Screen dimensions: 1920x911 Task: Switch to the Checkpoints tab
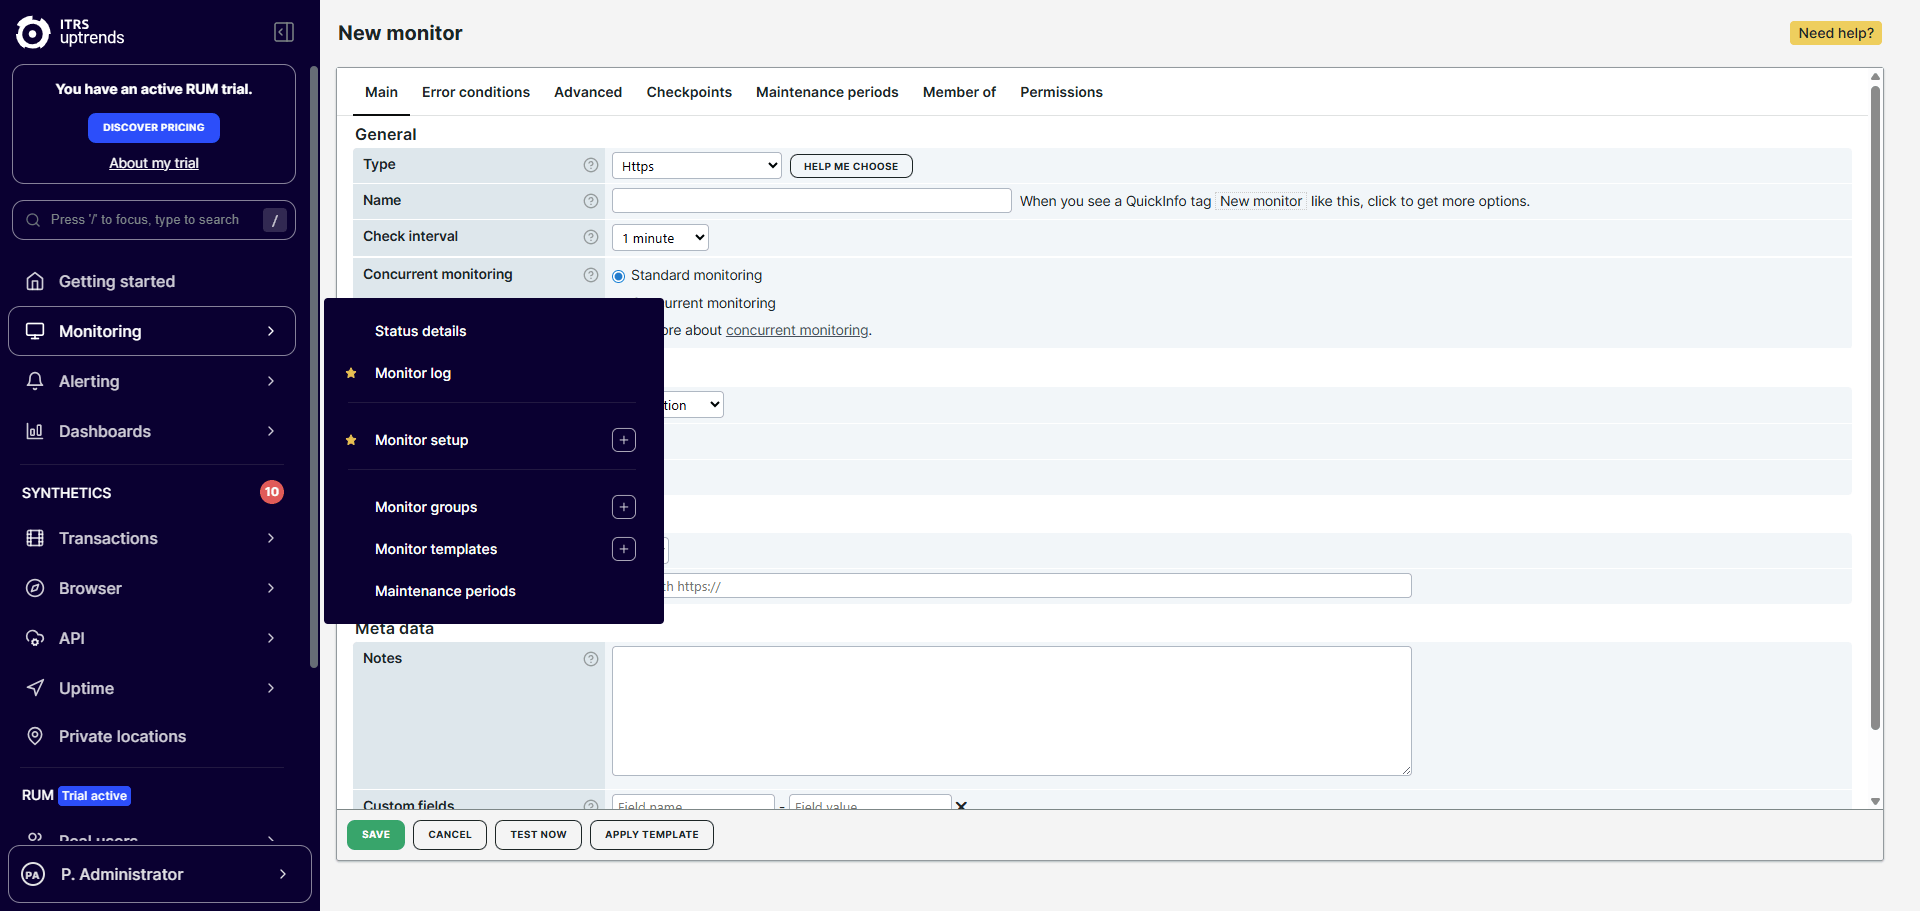[689, 92]
